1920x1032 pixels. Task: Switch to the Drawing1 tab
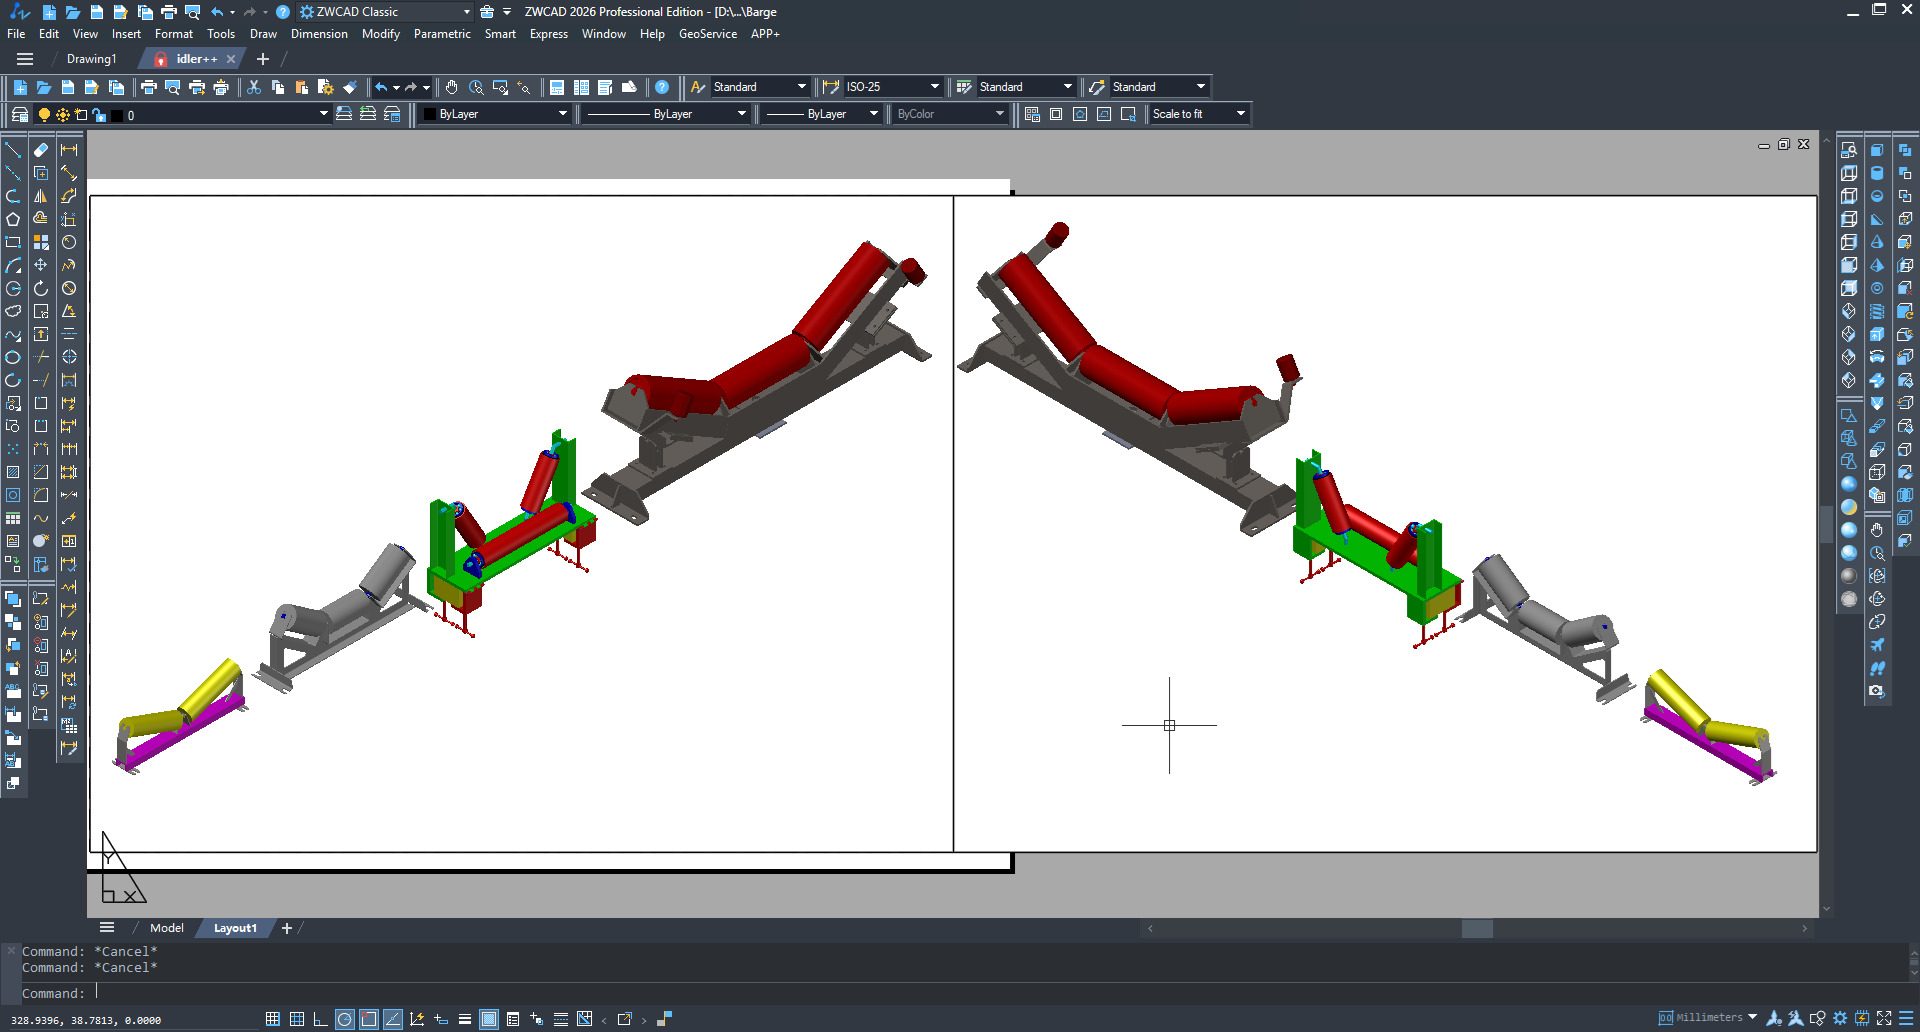tap(92, 59)
